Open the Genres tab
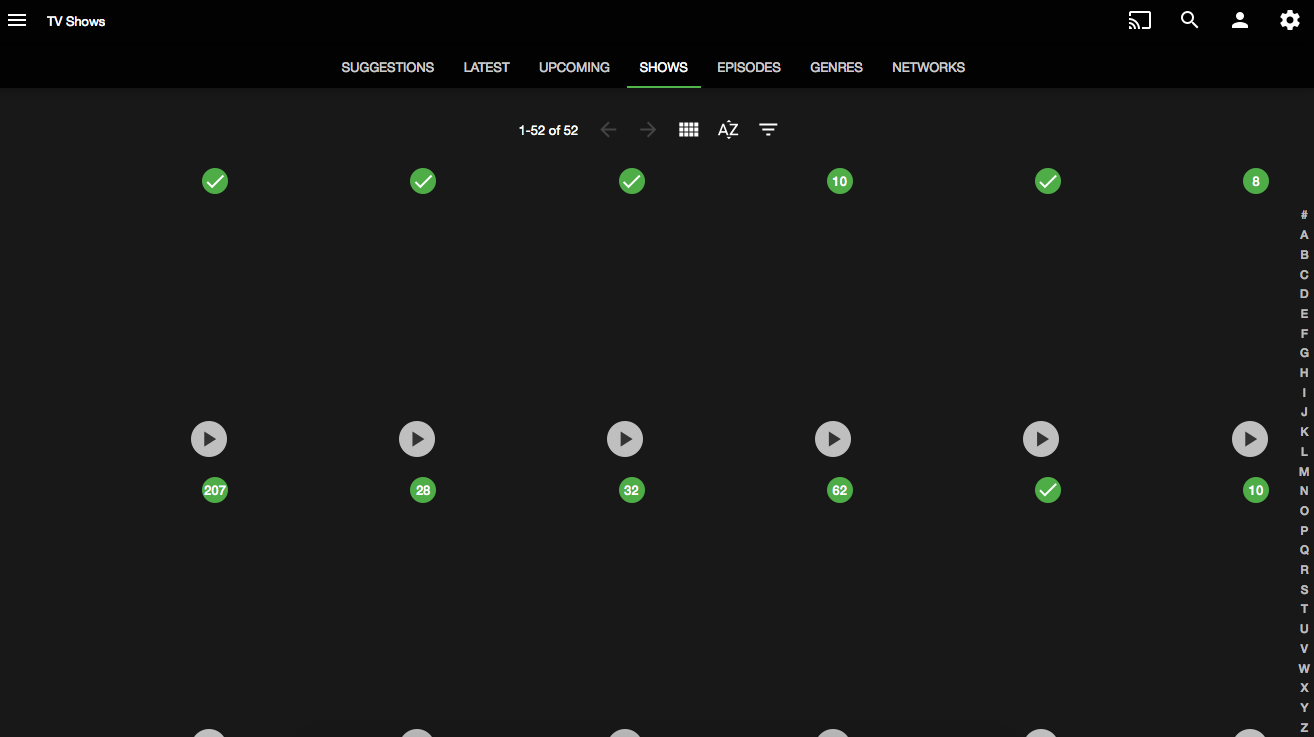This screenshot has width=1314, height=737. (x=836, y=67)
